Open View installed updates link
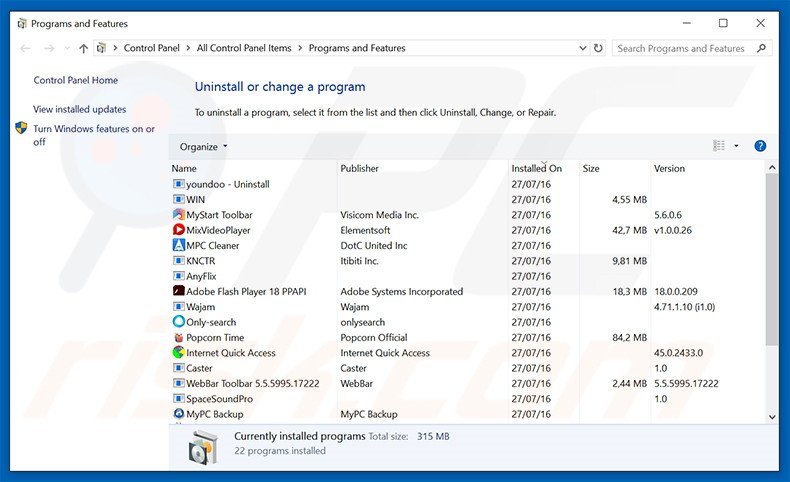Image resolution: width=790 pixels, height=482 pixels. click(x=80, y=109)
